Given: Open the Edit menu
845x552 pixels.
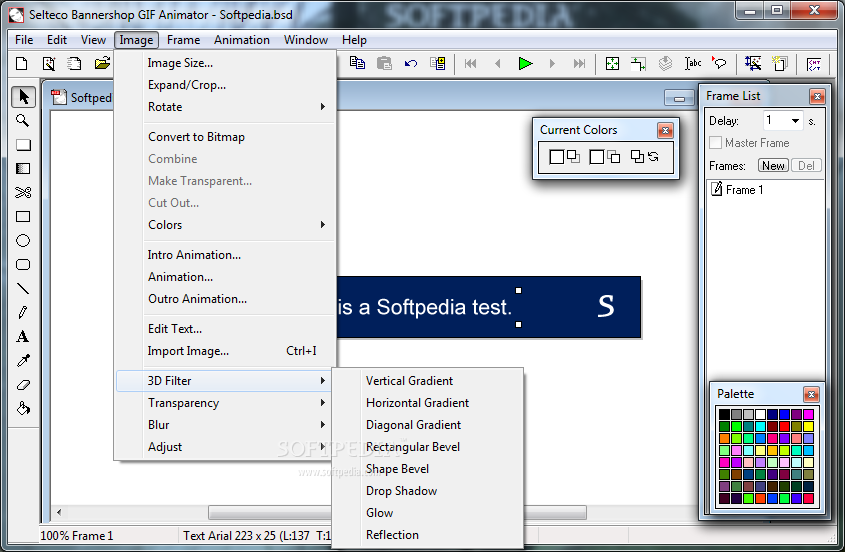Looking at the screenshot, I should coord(57,40).
